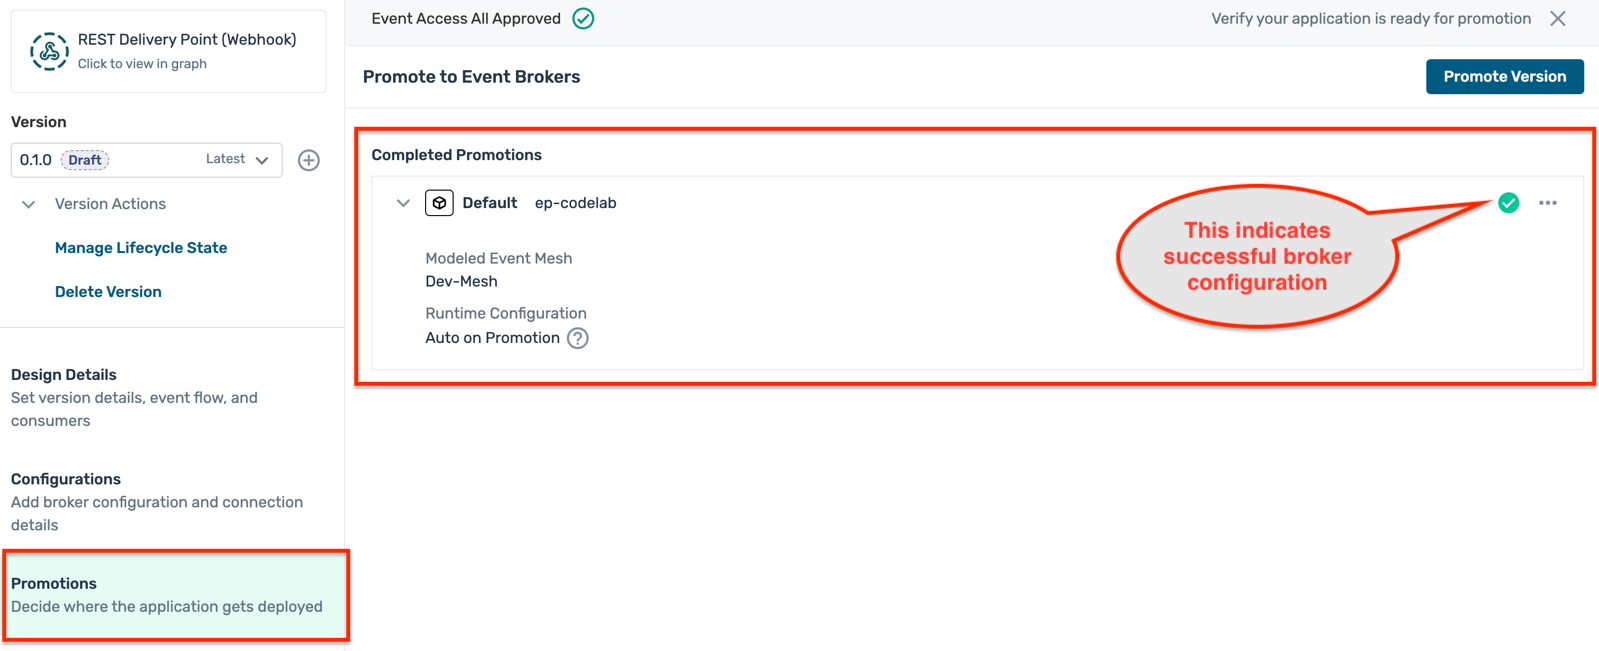Screen dimensions: 1599x651
Task: Click the REST Delivery Point webhook icon
Action: (x=48, y=51)
